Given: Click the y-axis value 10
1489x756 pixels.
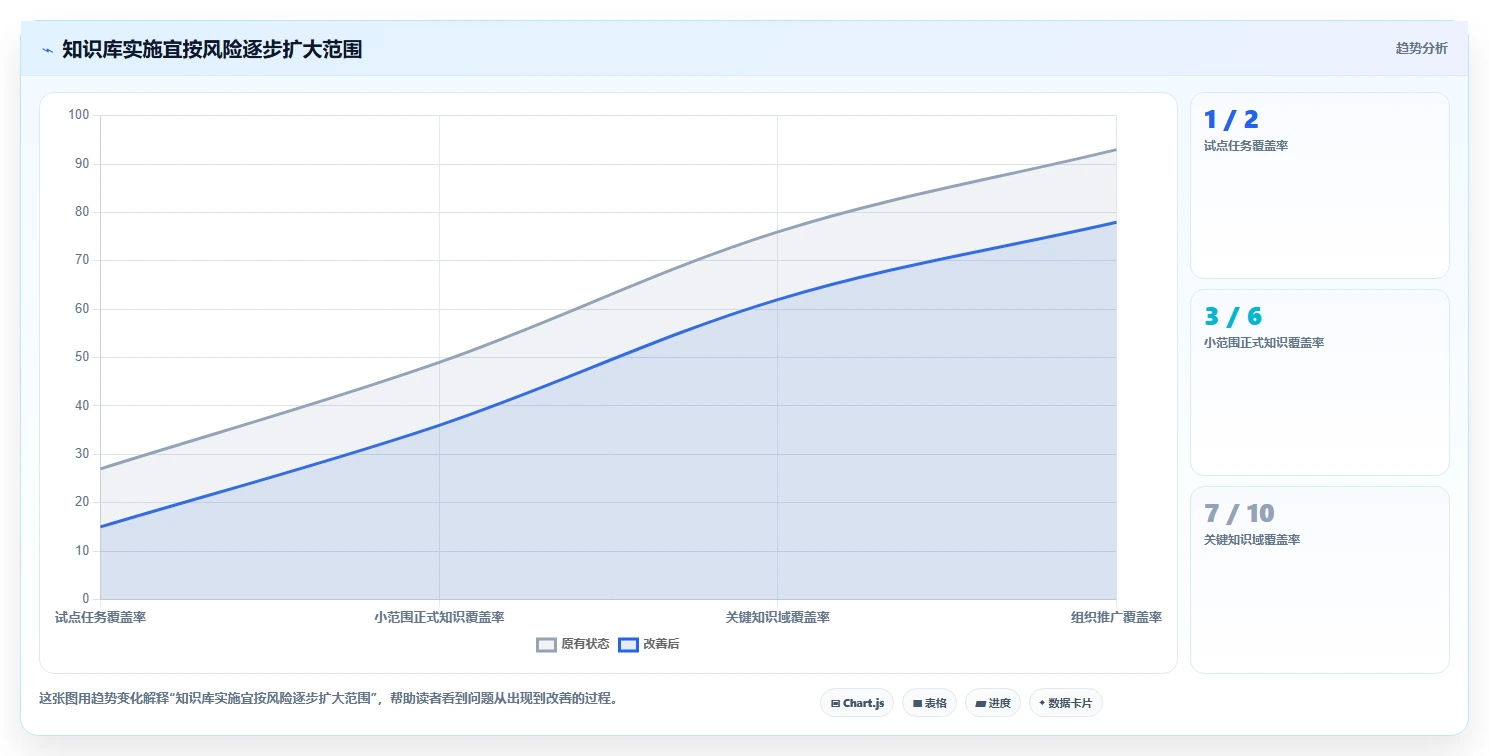Looking at the screenshot, I should (x=82, y=551).
